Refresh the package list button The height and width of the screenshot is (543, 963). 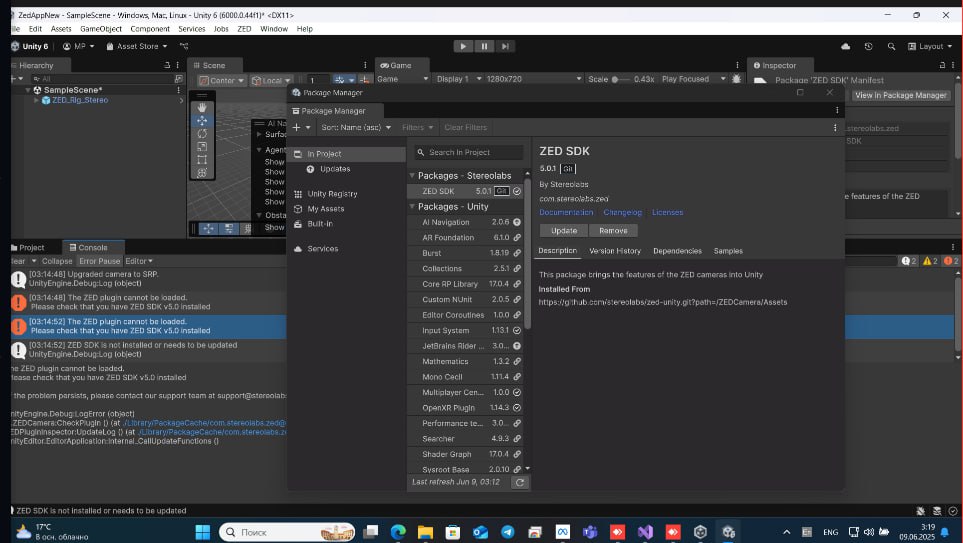pyautogui.click(x=520, y=482)
